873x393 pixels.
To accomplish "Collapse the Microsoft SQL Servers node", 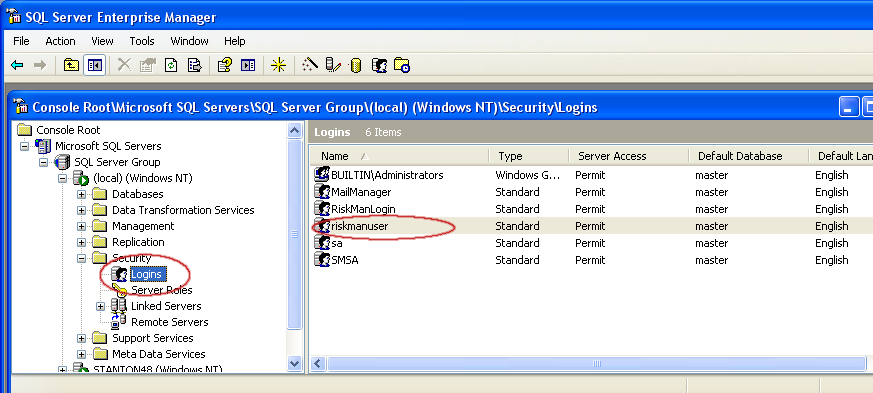I will pos(24,146).
